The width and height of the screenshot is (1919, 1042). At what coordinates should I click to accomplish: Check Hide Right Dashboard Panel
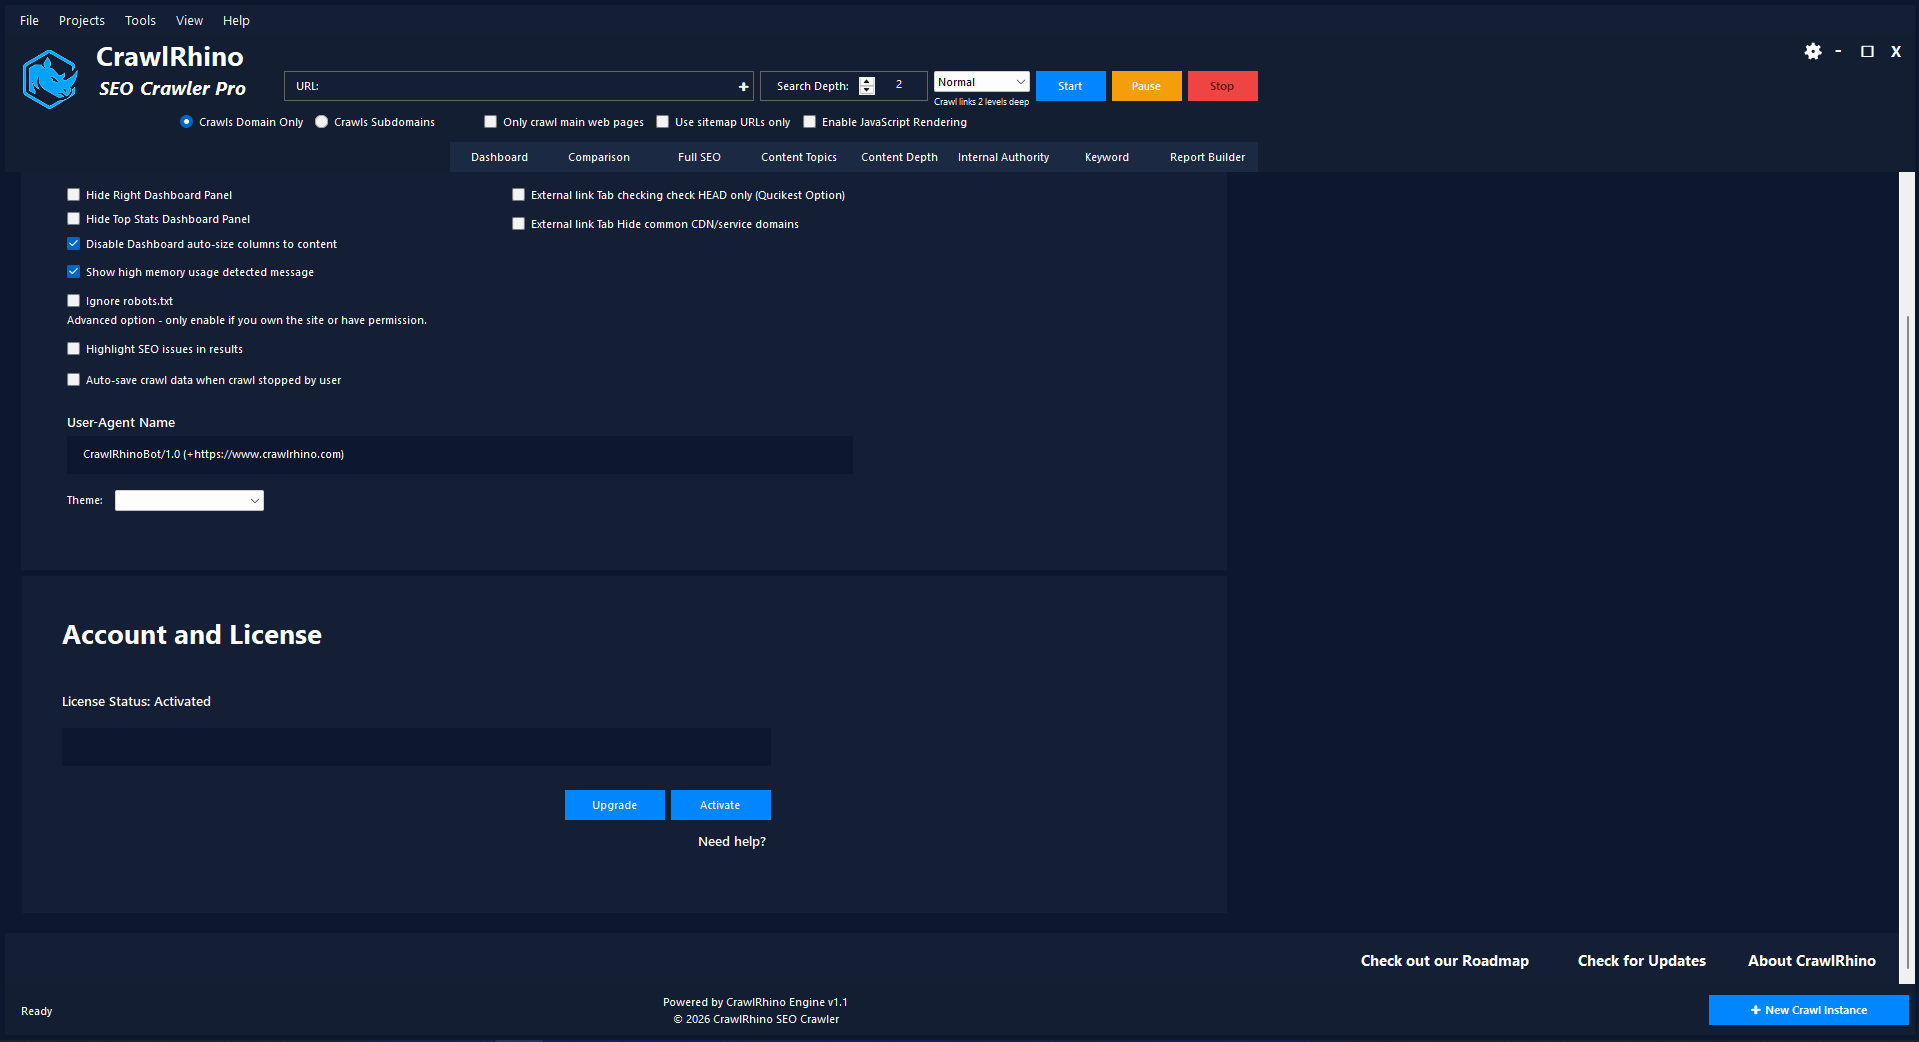point(73,195)
